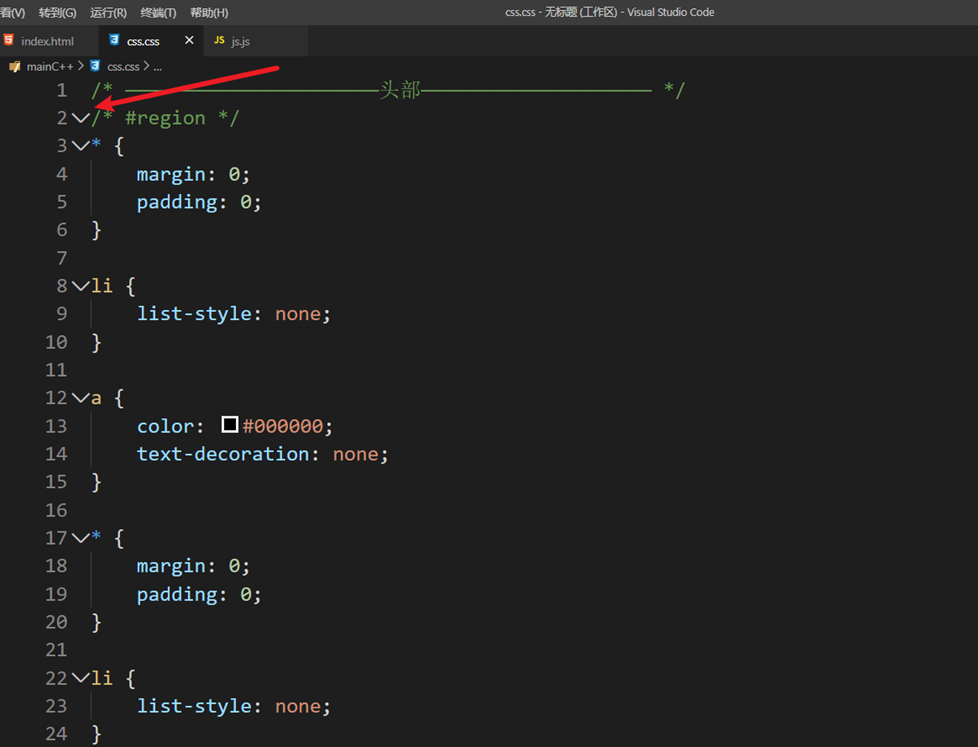Screen dimensions: 978x747
Task: Click the css.css icon in the breadcrumb bar
Action: pyautogui.click(x=96, y=66)
